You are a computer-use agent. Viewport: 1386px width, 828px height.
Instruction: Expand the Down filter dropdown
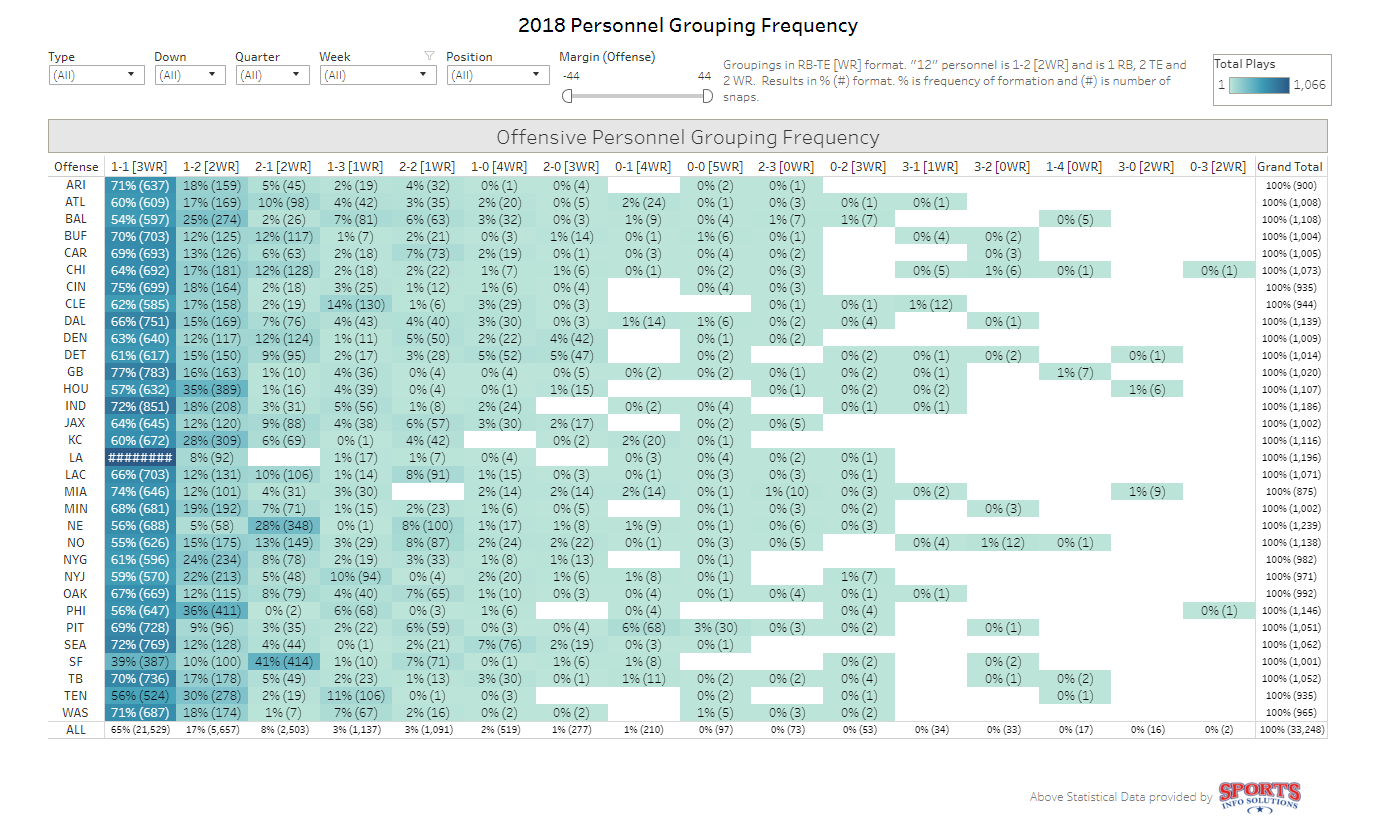(x=189, y=75)
